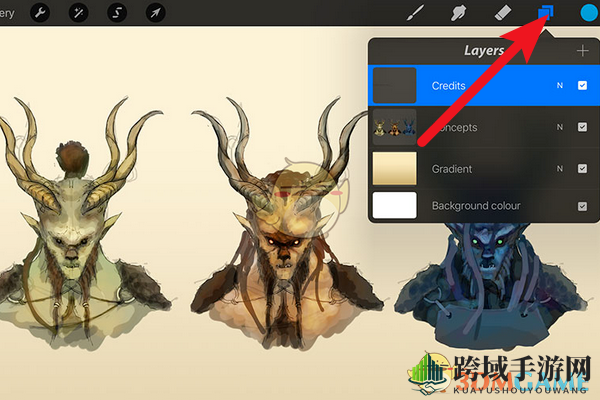Activate the Transform arrow tool
Screen dimensions: 600x400
(x=156, y=13)
